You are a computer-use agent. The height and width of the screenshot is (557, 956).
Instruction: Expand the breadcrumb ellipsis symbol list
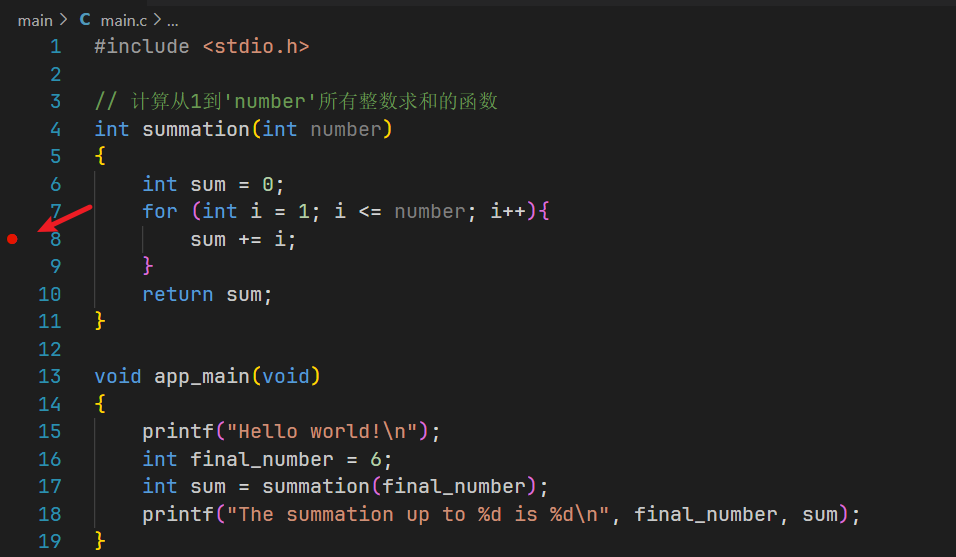click(172, 20)
